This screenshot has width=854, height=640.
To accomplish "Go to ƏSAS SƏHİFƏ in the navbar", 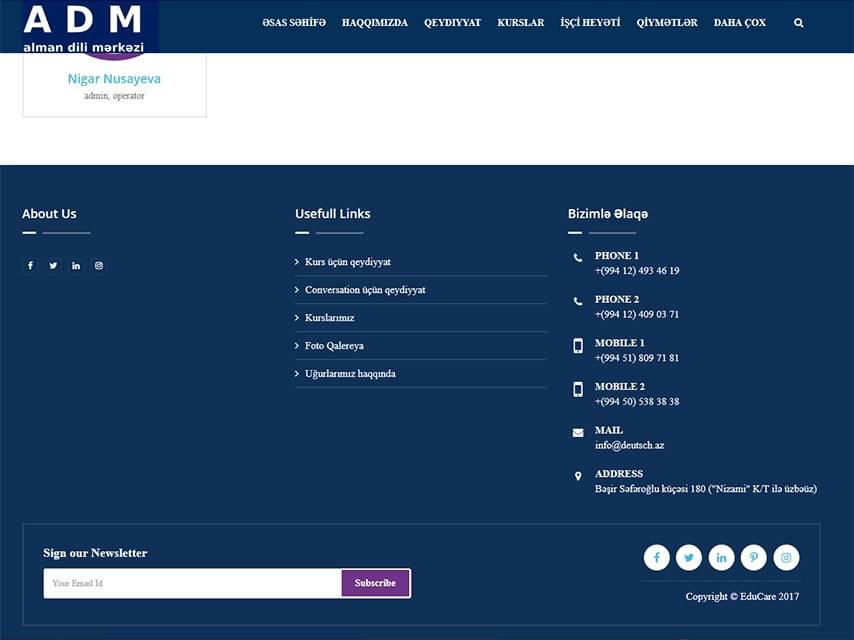I will 294,23.
